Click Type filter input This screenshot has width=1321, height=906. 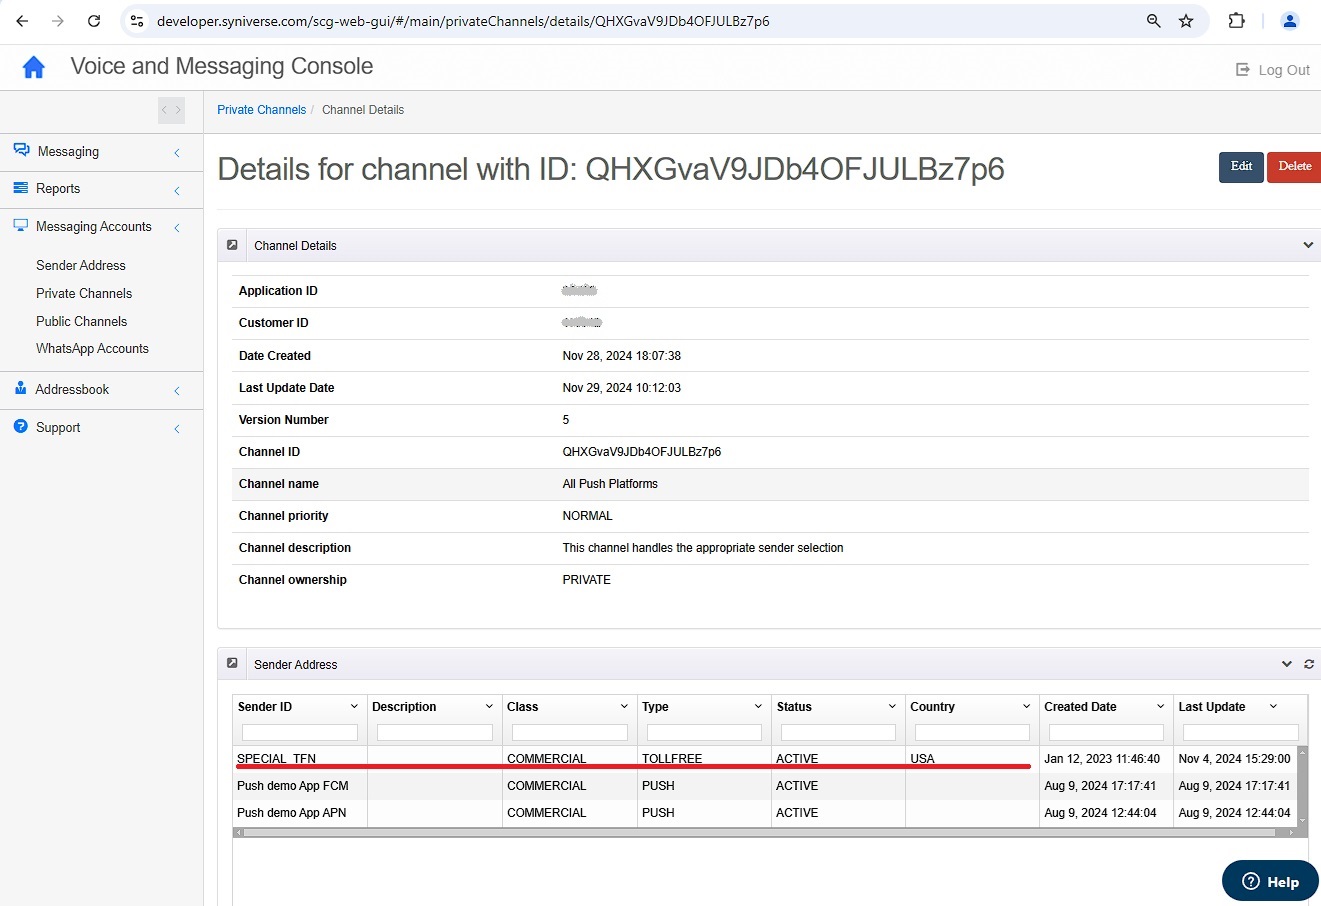704,733
